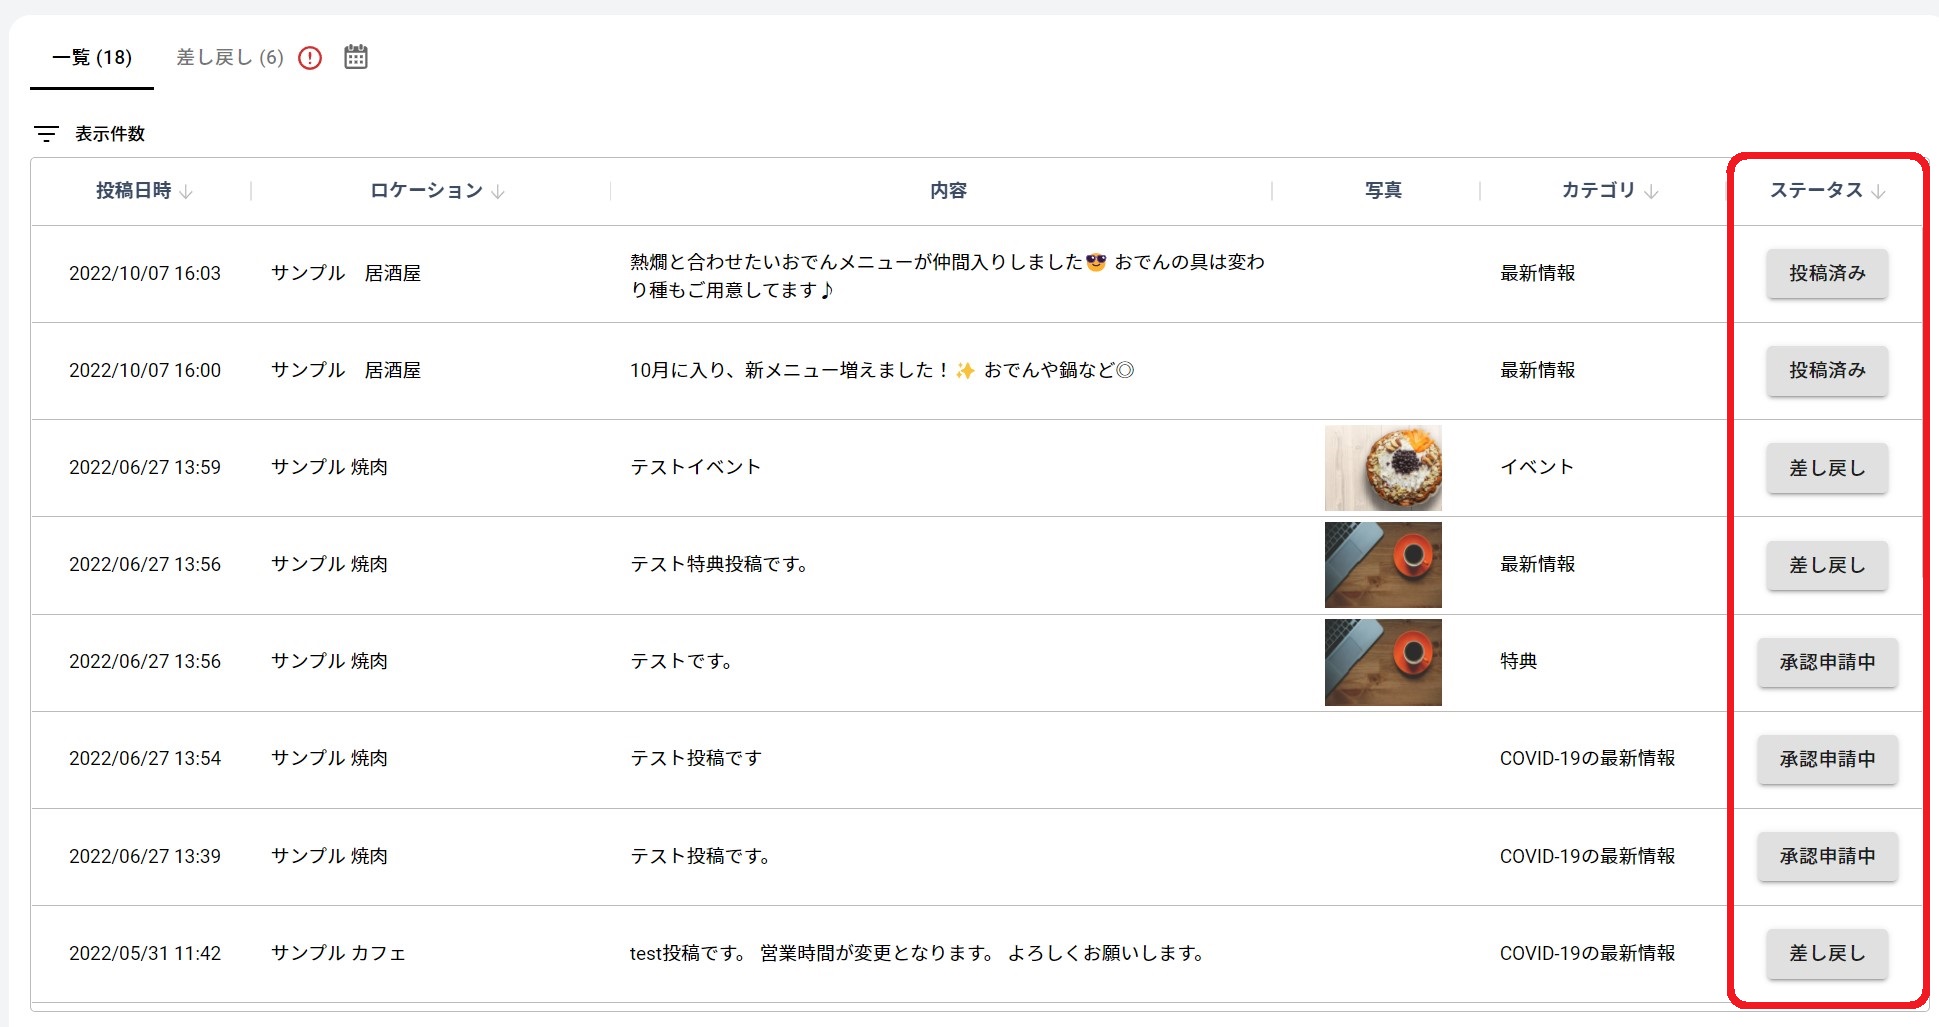Screen dimensions: 1939x1027
Task: Click the filter lines icon beside 表示件数
Action: [46, 134]
